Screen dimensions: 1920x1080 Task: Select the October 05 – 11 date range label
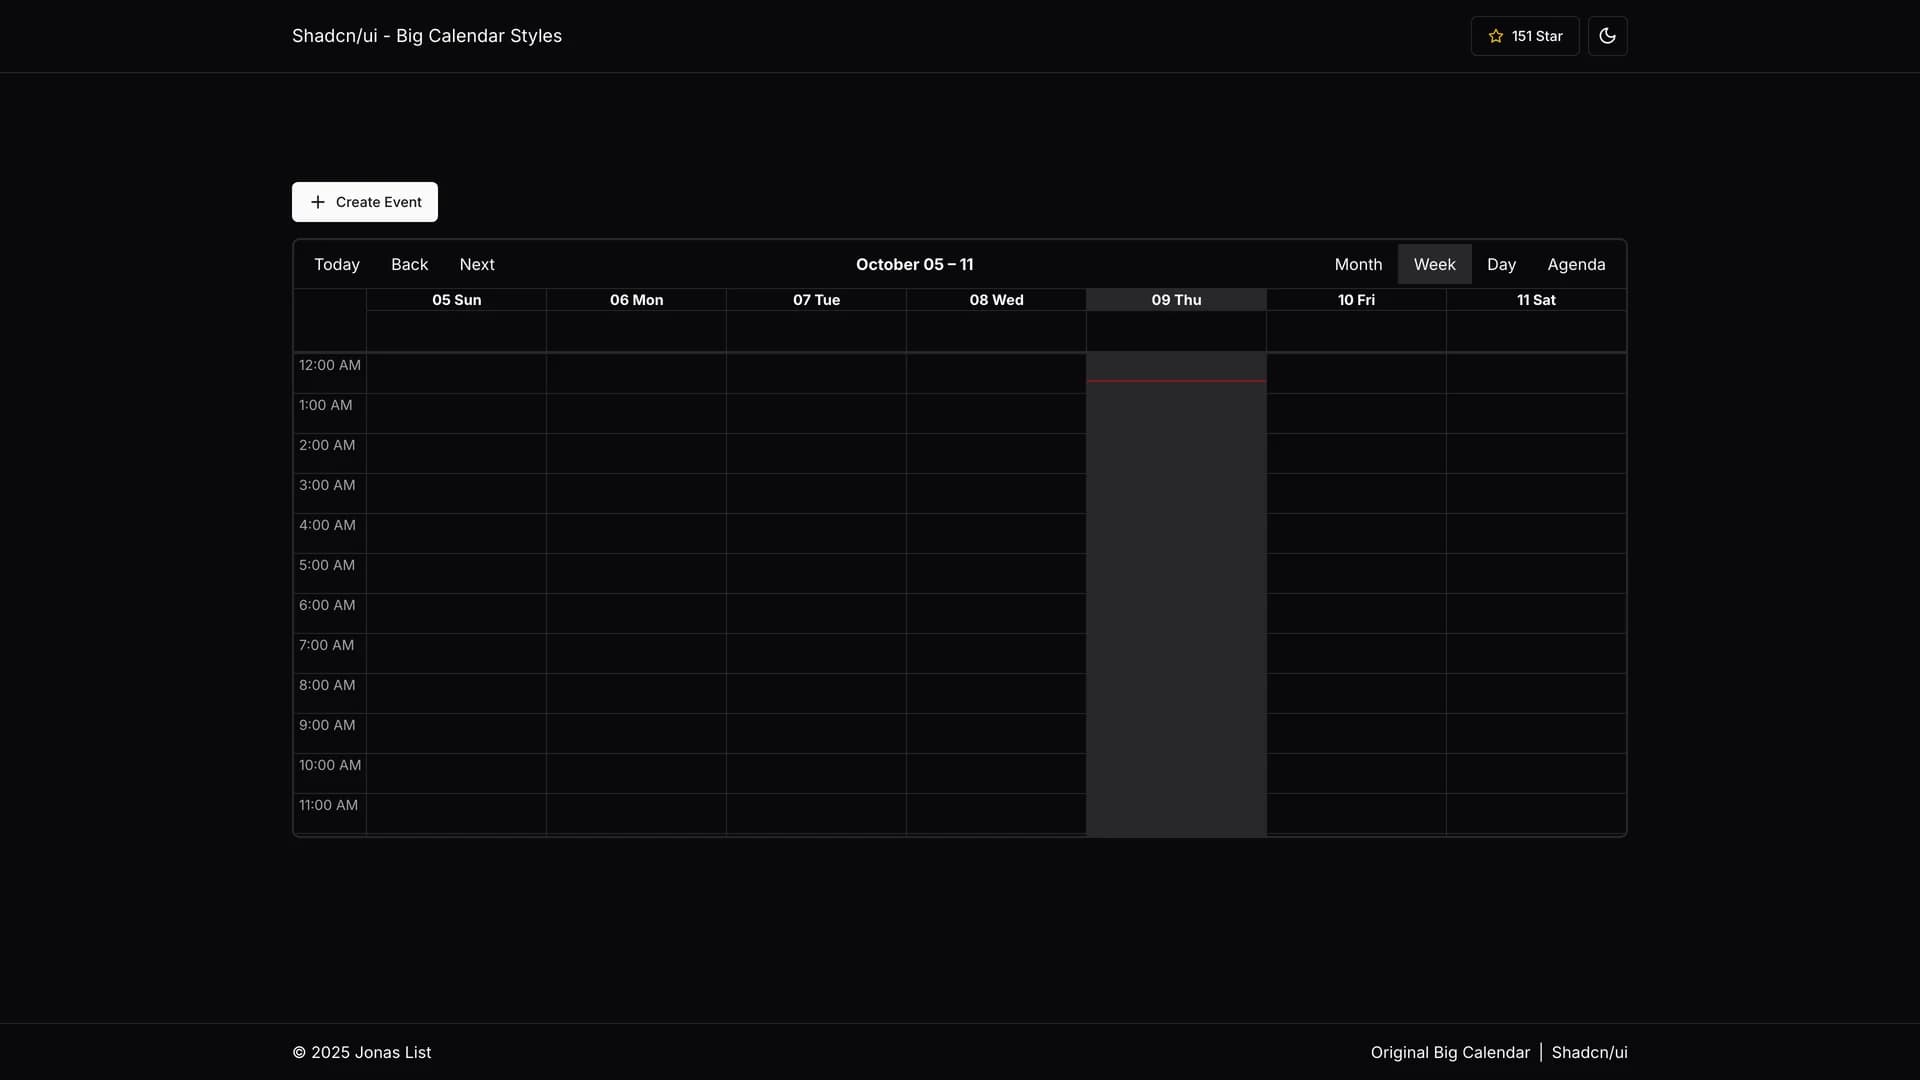(915, 264)
